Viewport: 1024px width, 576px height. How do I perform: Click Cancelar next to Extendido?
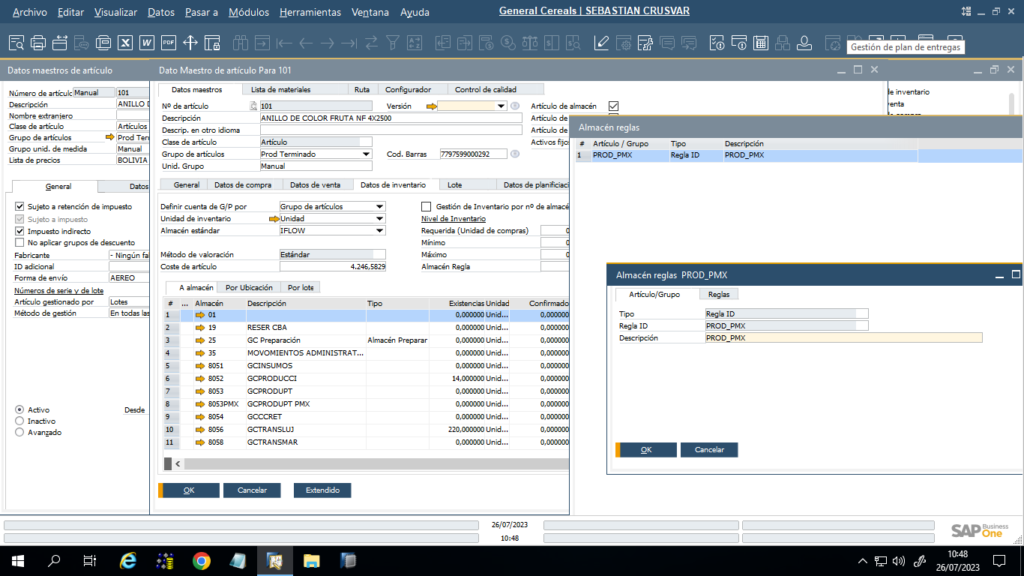252,490
